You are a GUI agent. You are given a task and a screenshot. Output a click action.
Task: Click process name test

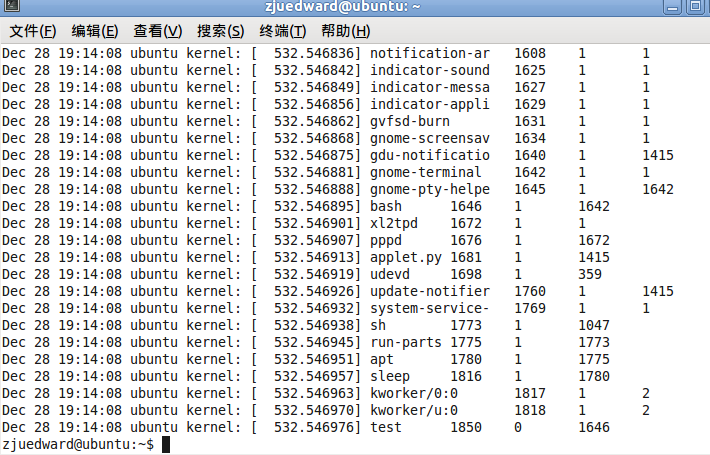(386, 427)
